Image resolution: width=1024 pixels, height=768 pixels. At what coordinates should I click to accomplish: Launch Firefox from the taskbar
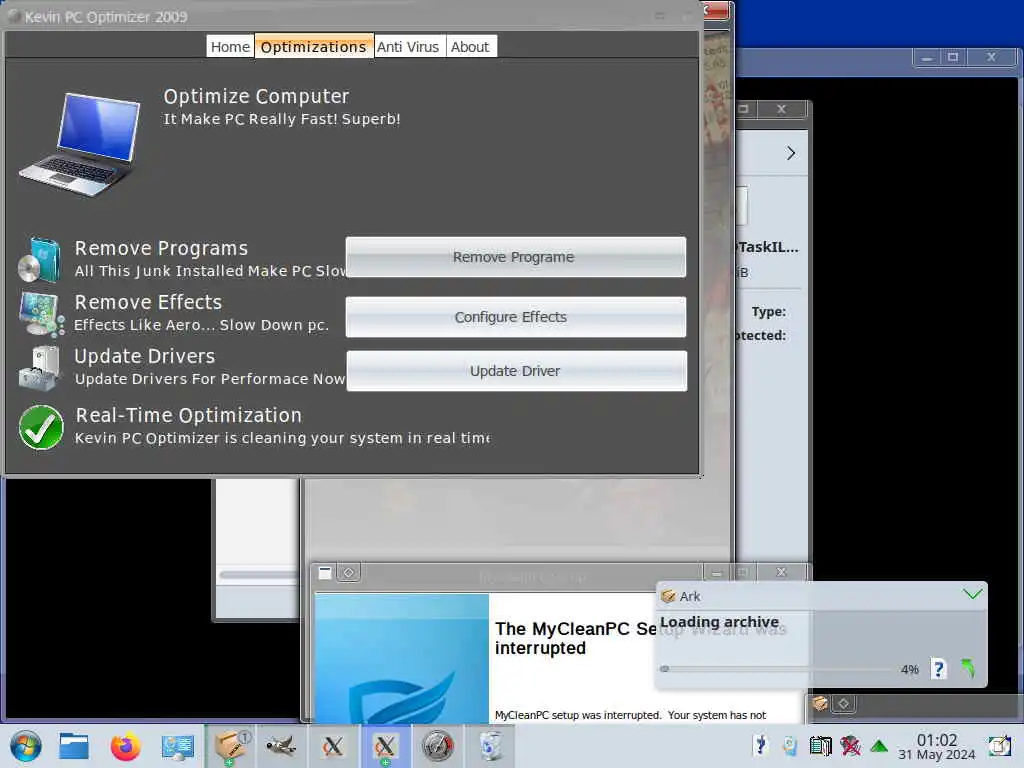pyautogui.click(x=125, y=746)
